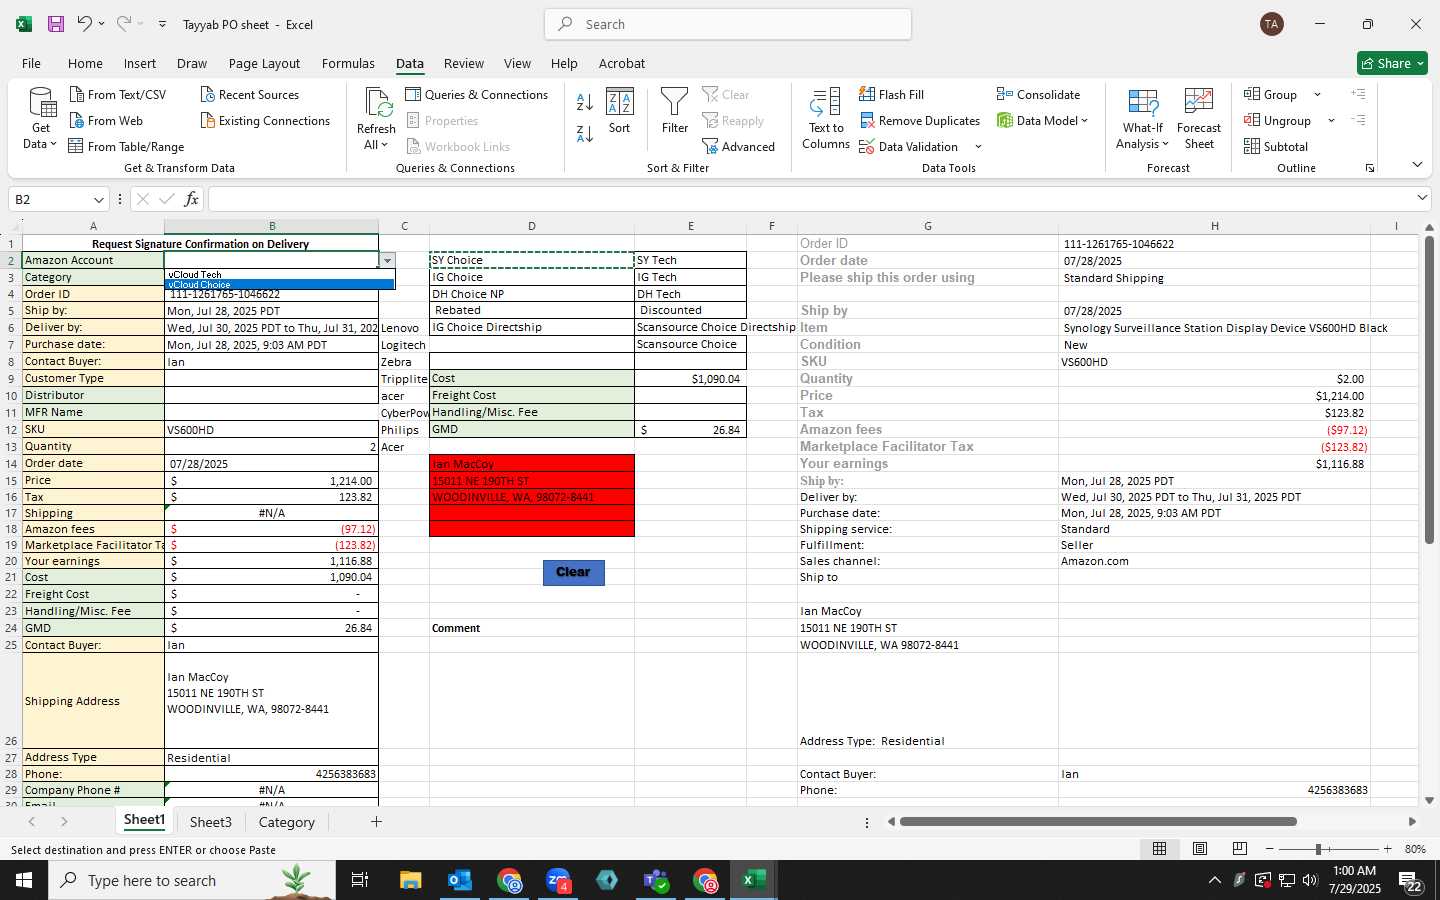Viewport: 1440px width, 900px height.
Task: Open Microsoft Teams from taskbar
Action: [x=656, y=880]
